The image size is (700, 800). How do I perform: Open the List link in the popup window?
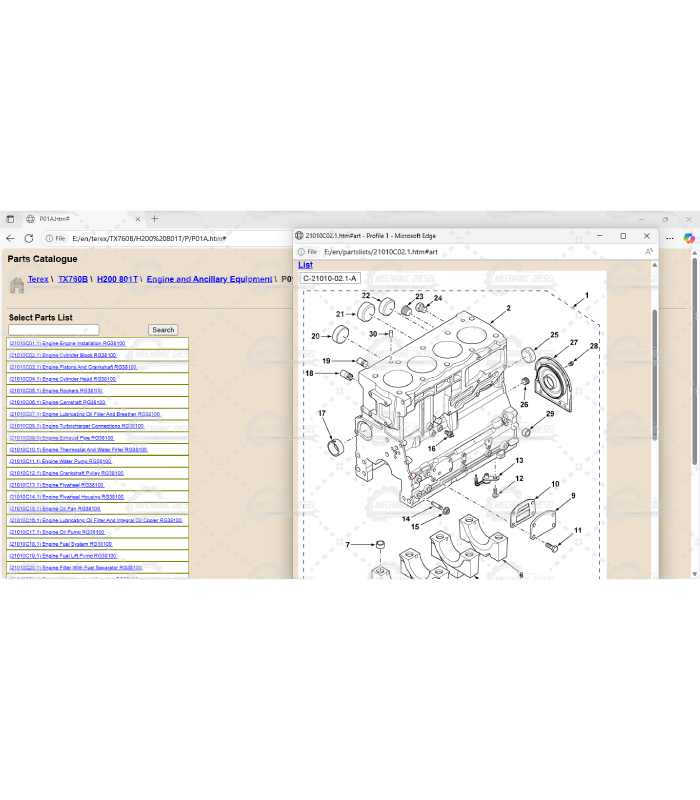(x=305, y=265)
